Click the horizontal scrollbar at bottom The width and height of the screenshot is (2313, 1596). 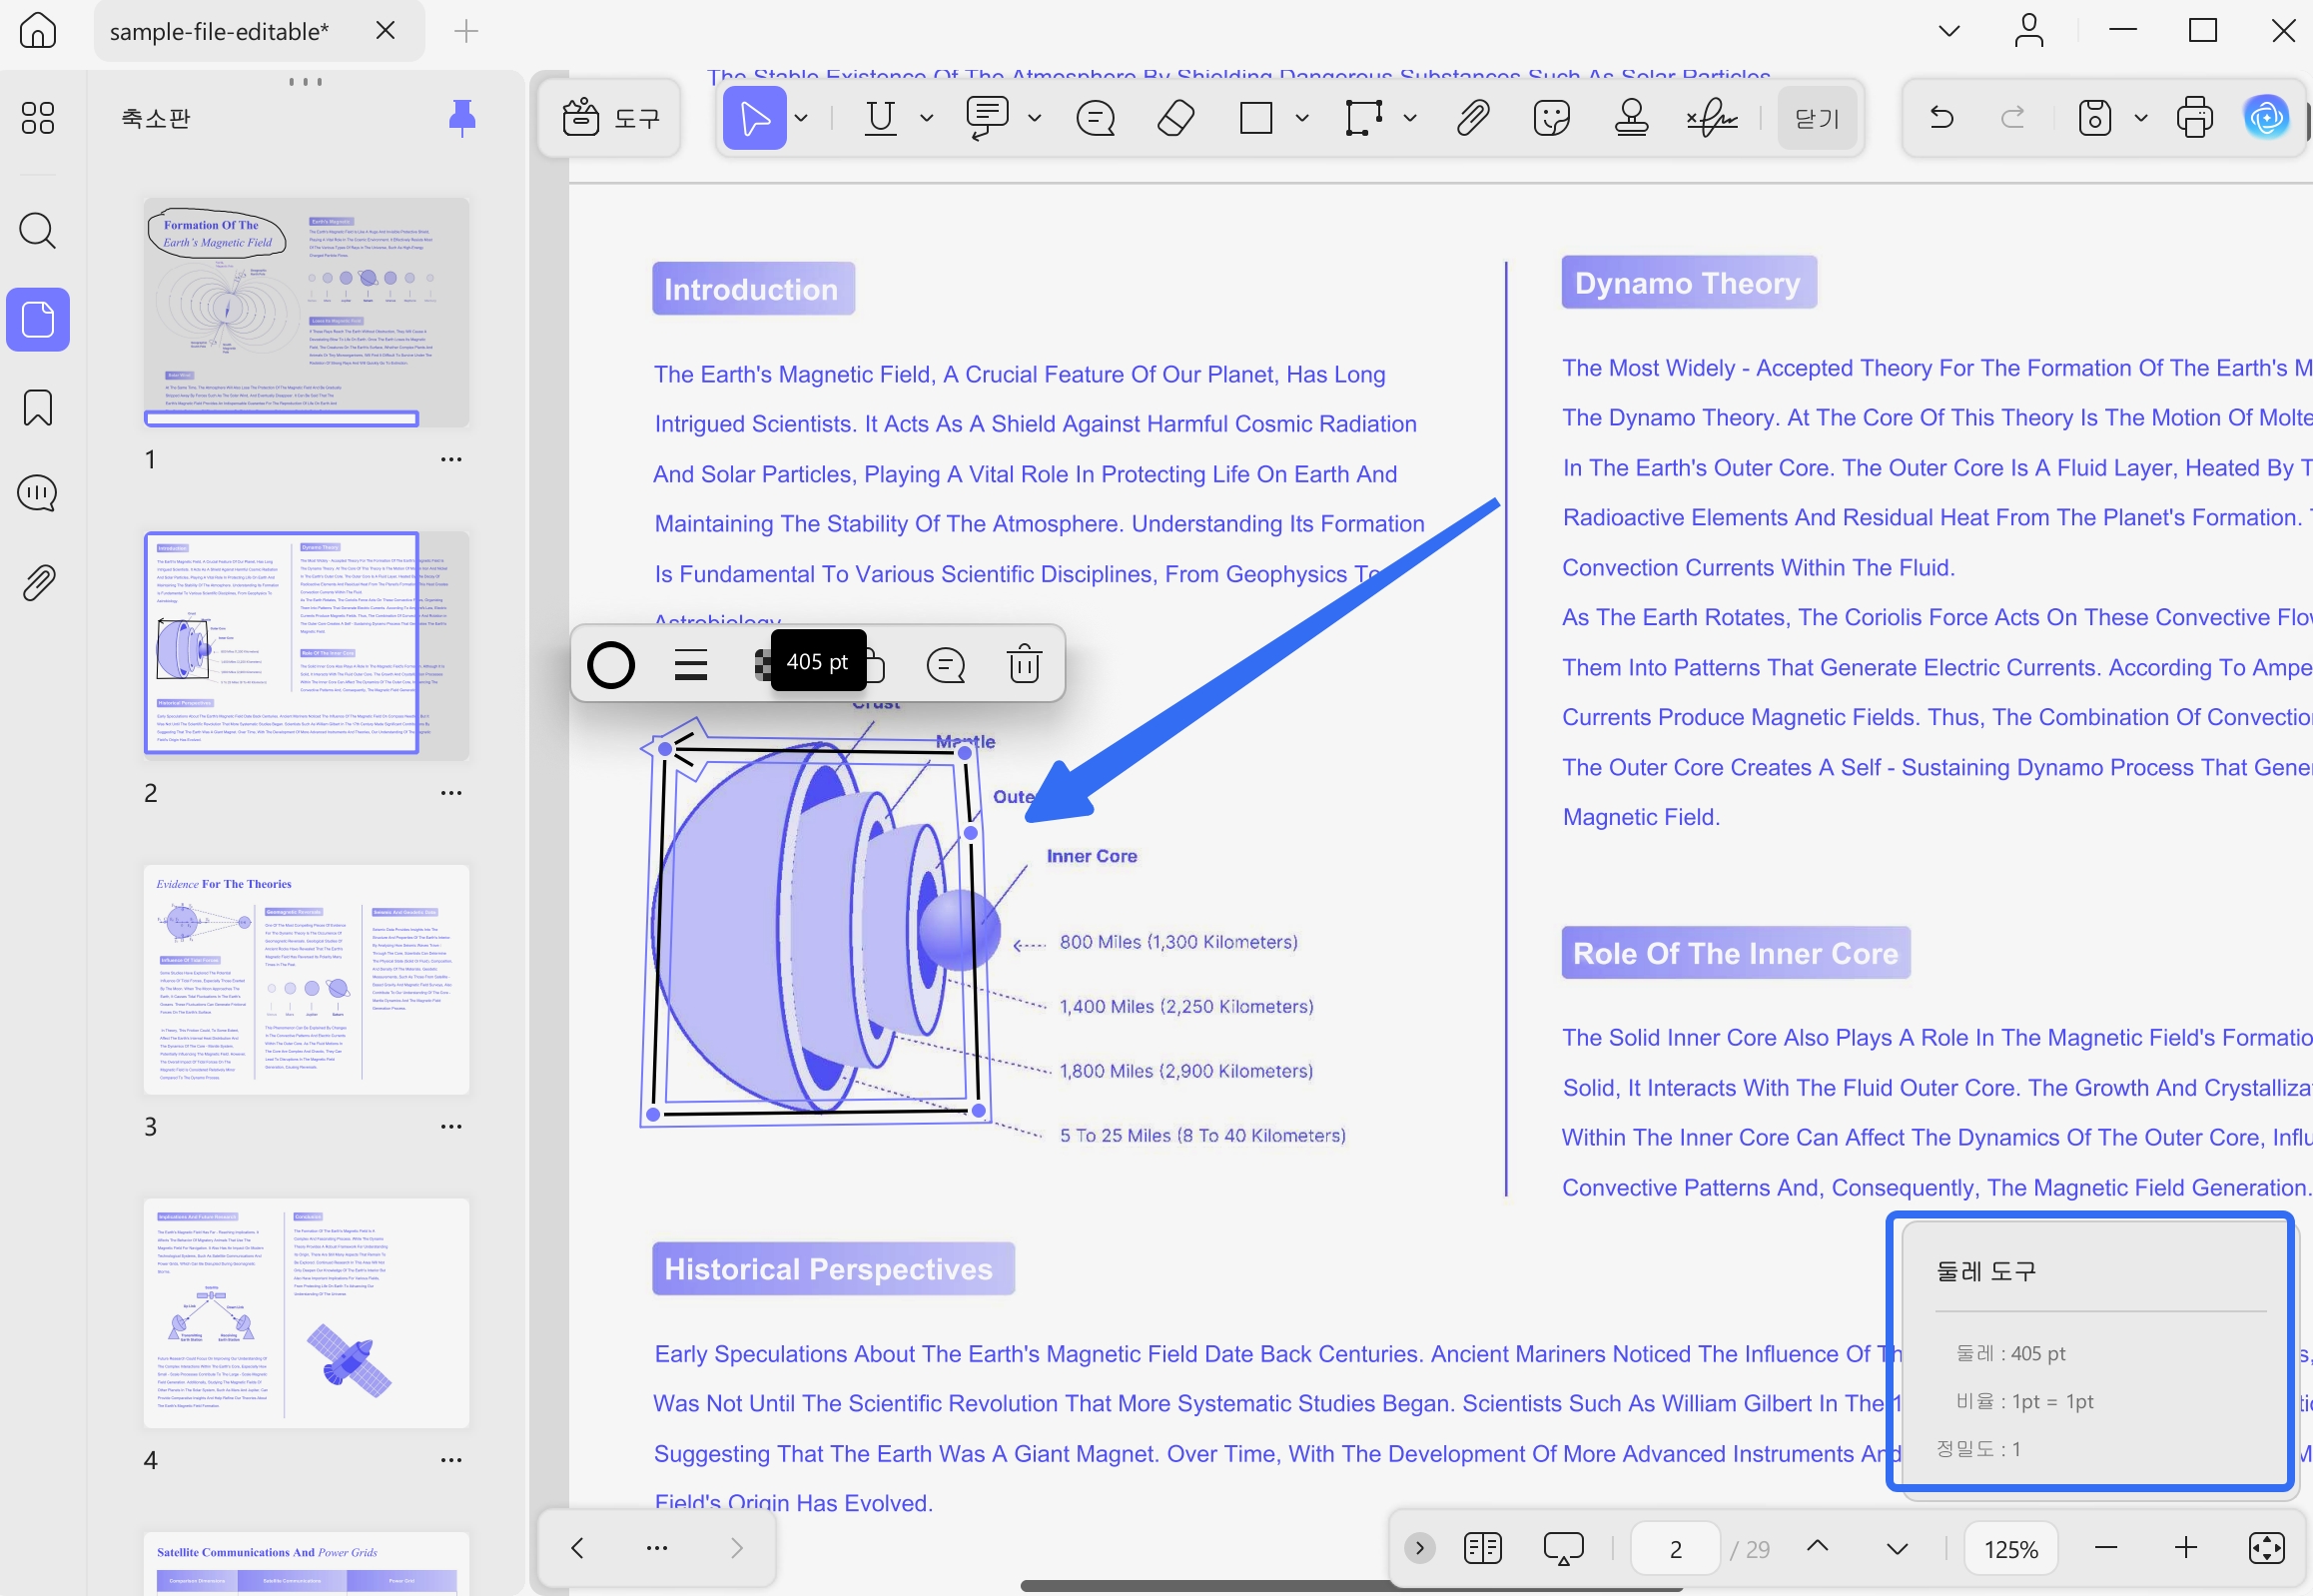click(x=1350, y=1587)
